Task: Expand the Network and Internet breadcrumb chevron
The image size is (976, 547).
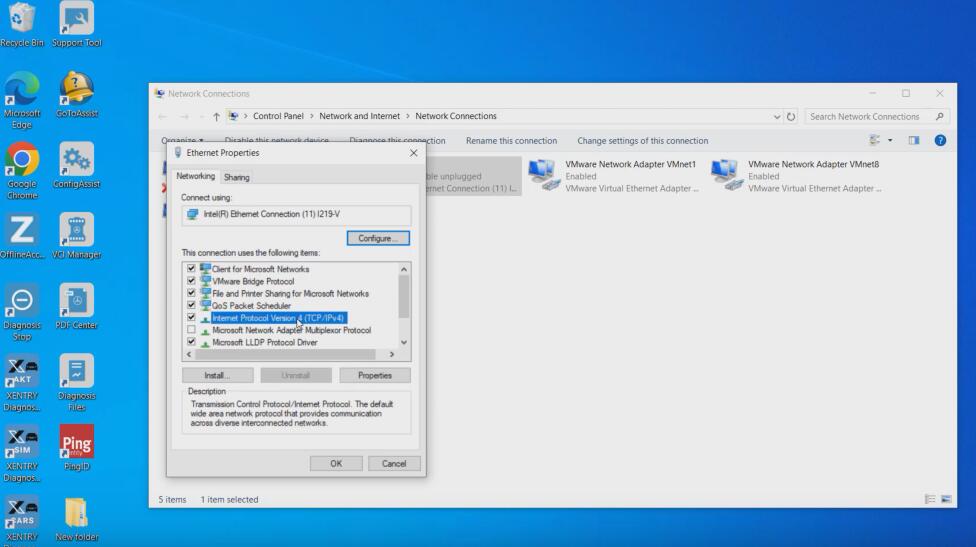Action: 408,116
